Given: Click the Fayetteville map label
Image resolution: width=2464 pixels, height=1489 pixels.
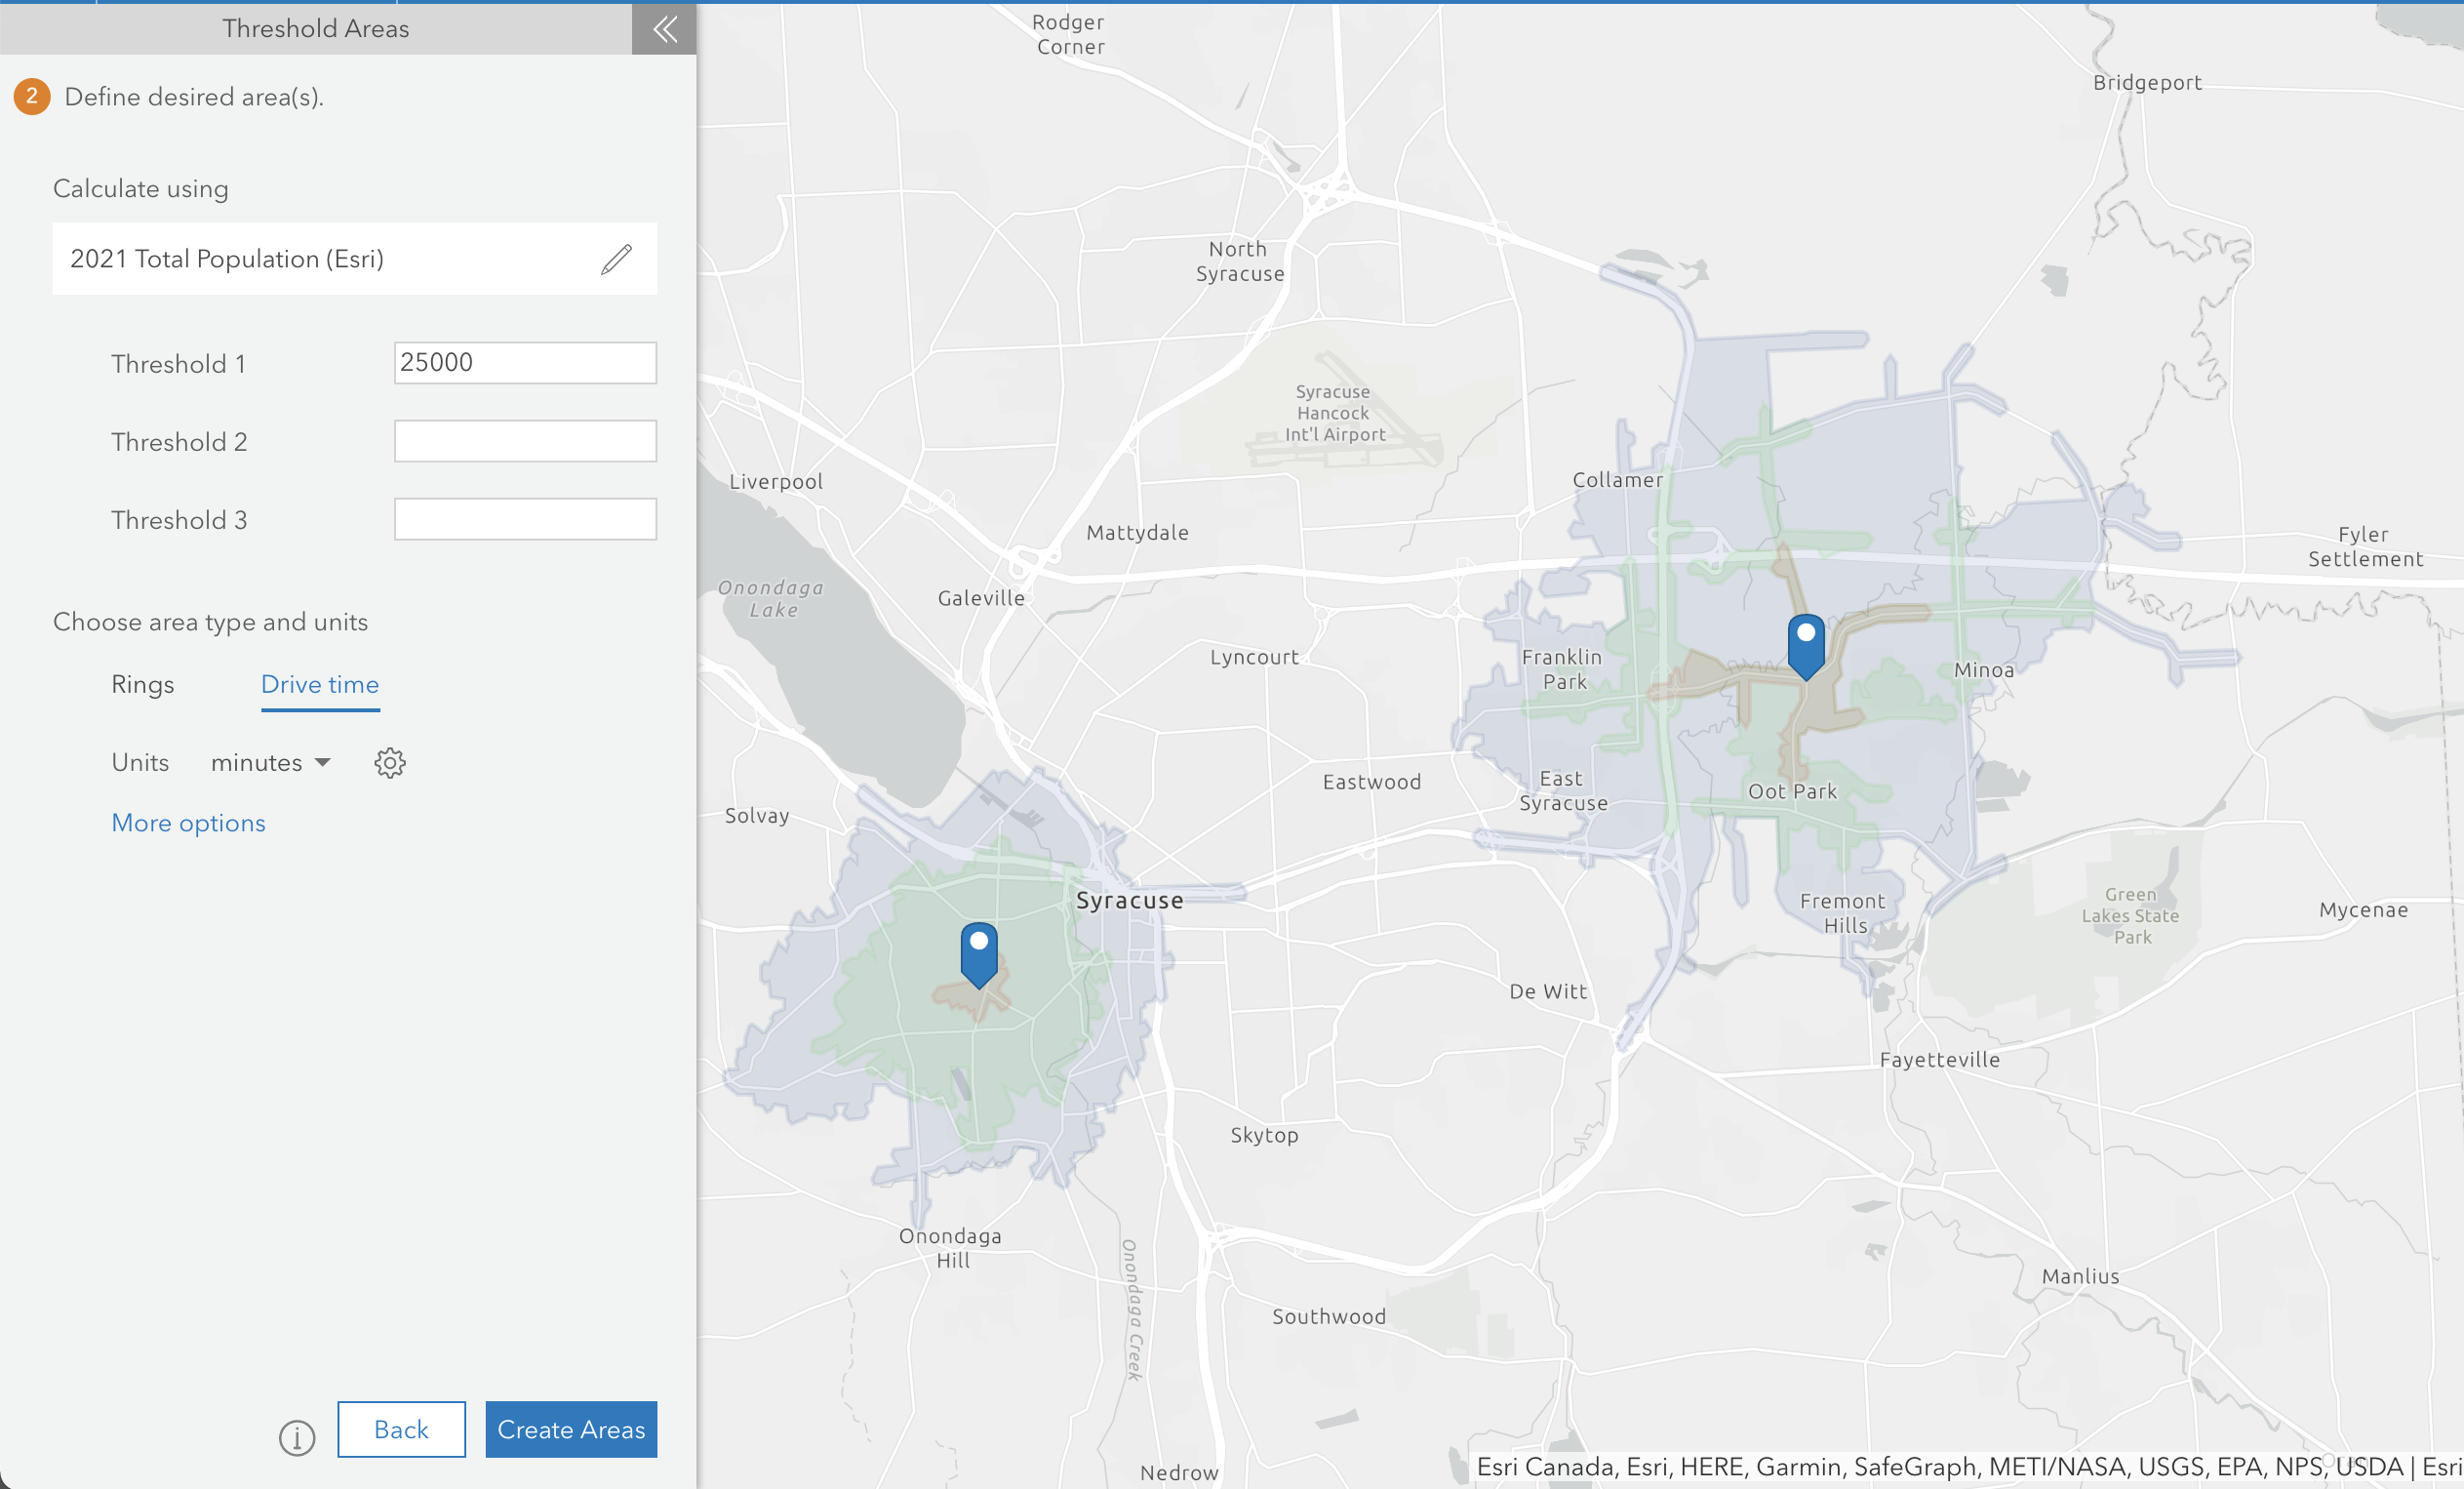Looking at the screenshot, I should [1939, 1060].
